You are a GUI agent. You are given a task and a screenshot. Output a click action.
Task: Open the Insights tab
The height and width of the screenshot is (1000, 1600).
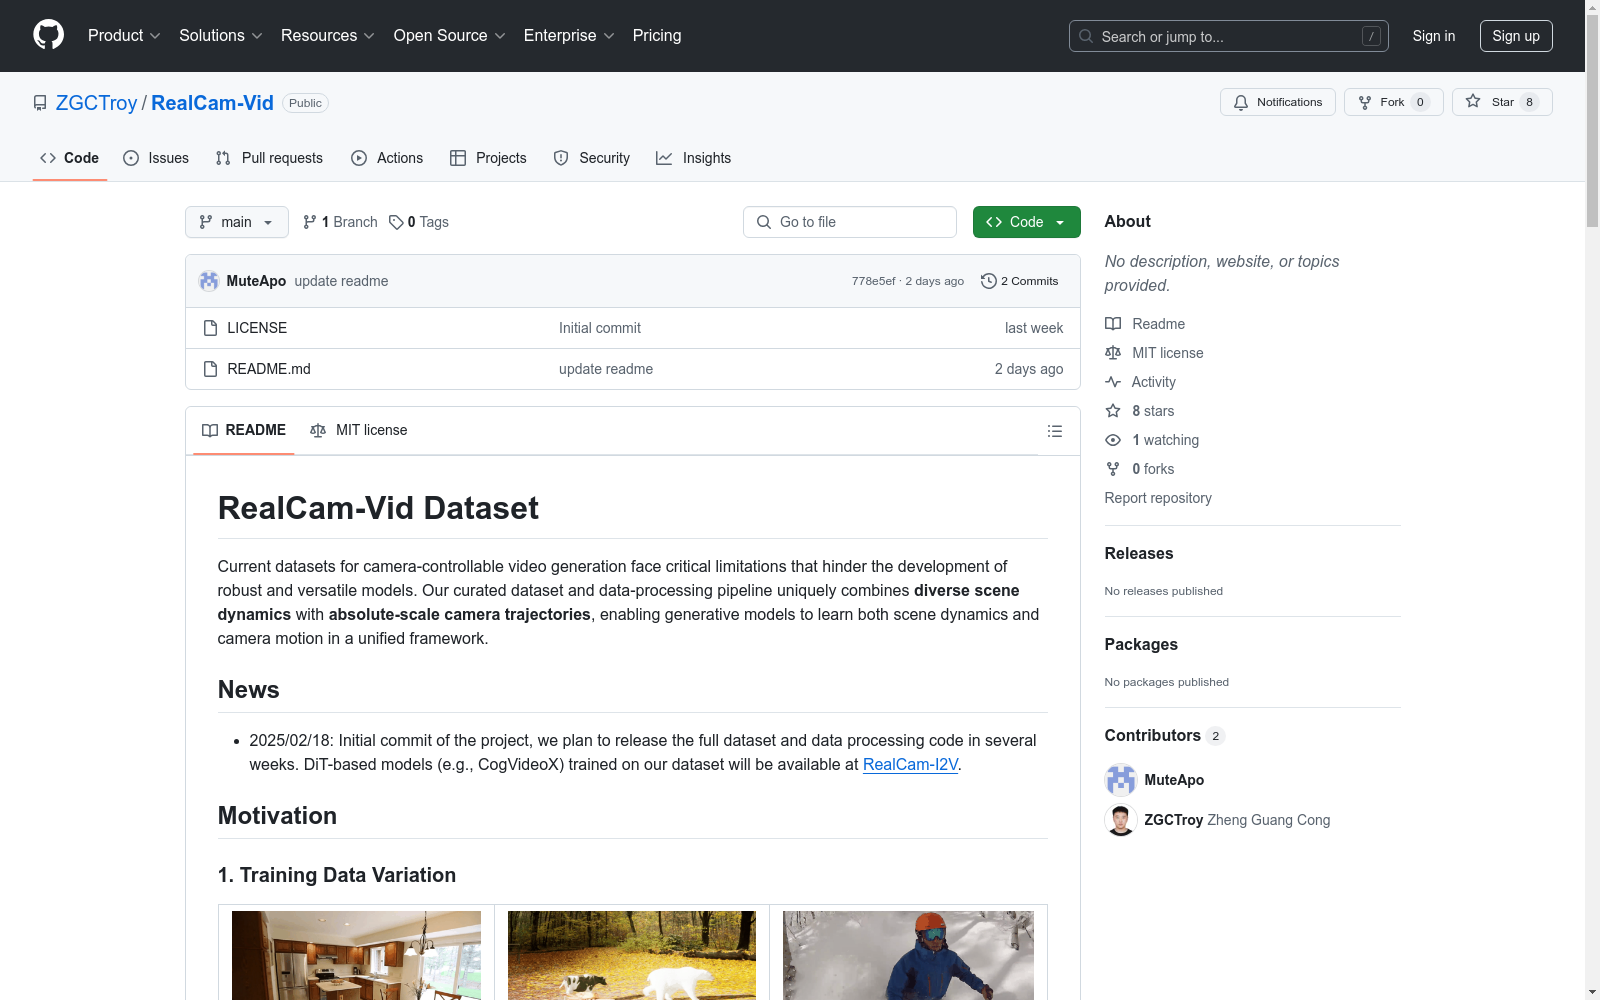coord(693,158)
